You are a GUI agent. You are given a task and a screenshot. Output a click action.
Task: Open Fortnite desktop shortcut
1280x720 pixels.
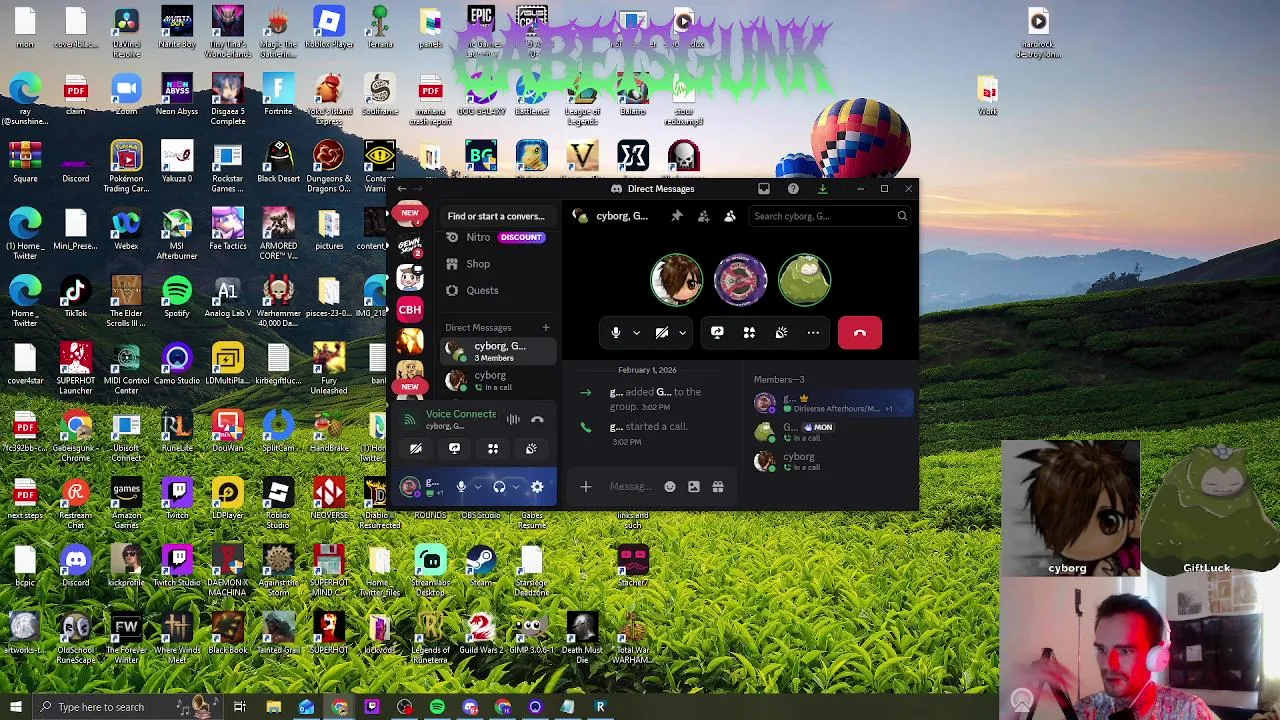(x=278, y=96)
